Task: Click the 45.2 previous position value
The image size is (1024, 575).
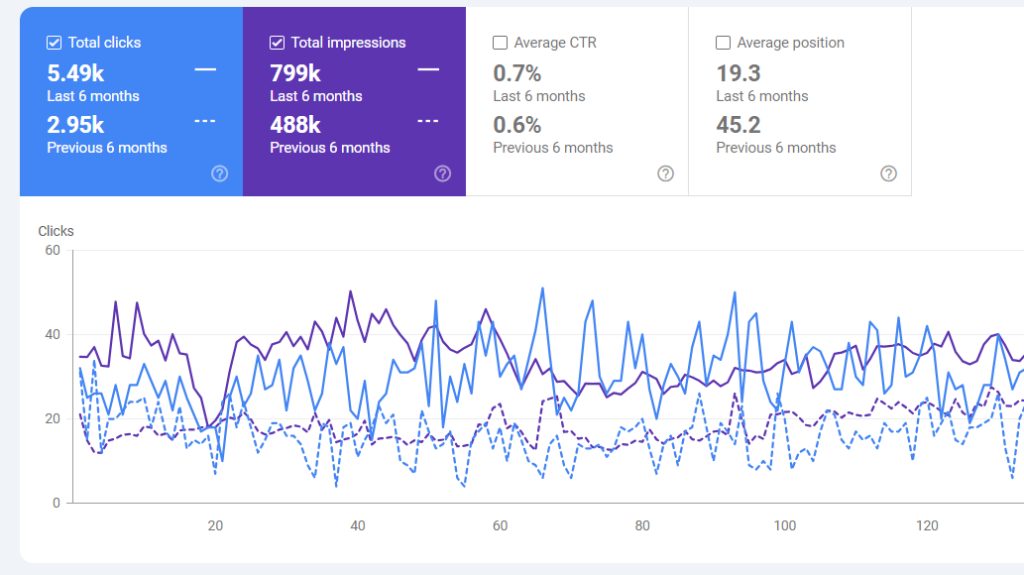Action: [x=738, y=125]
